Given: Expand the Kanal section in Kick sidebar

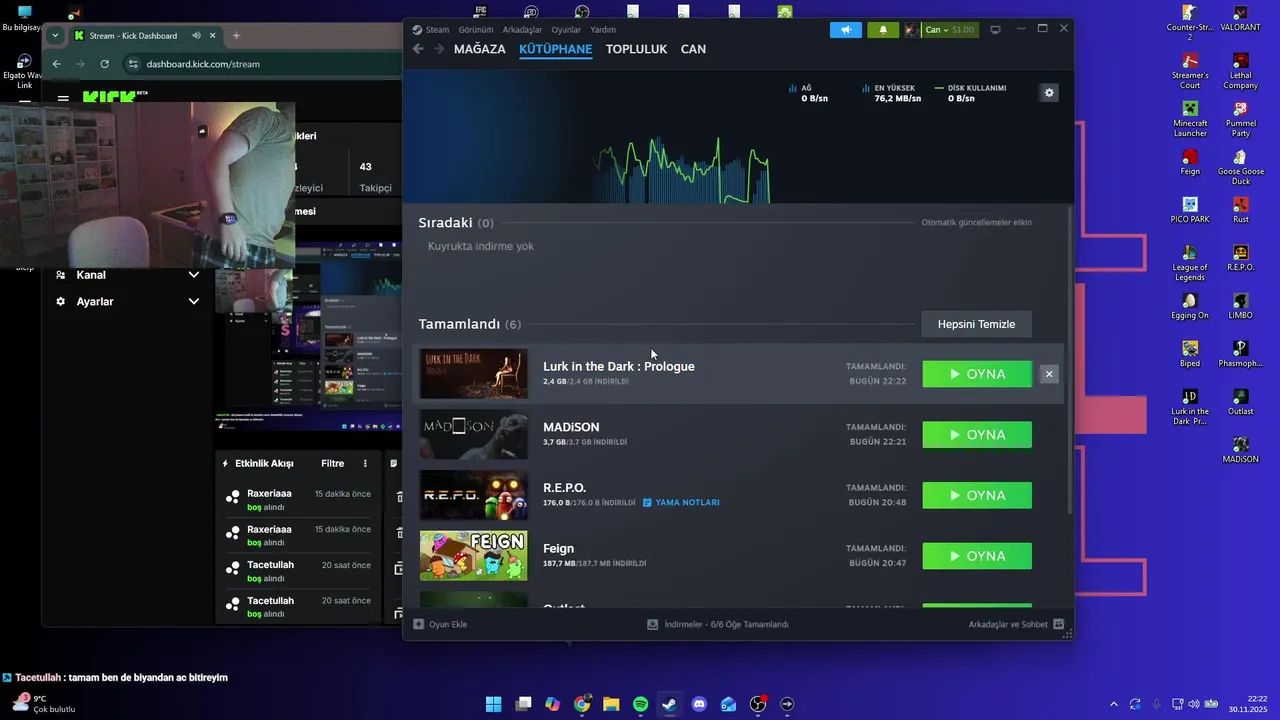Looking at the screenshot, I should 128,275.
